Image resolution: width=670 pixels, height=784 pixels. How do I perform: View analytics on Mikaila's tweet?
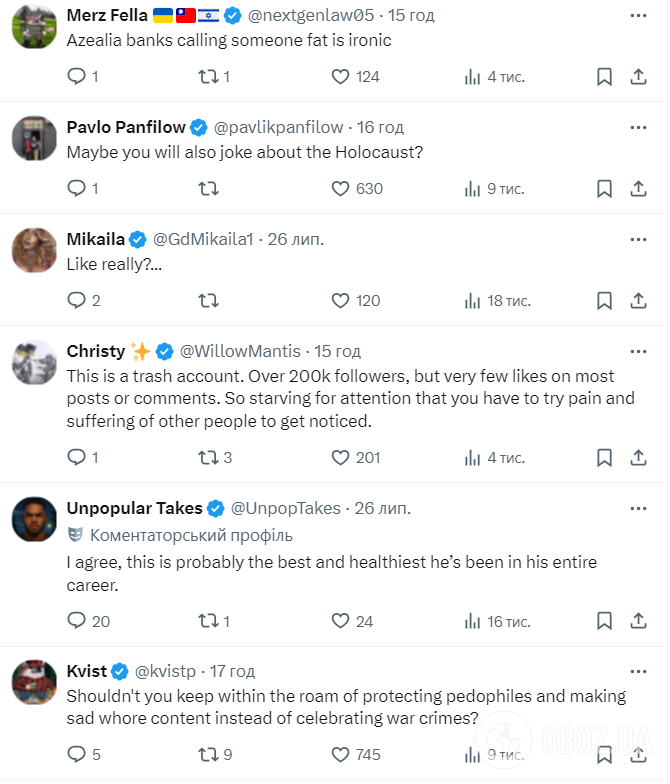pos(475,300)
